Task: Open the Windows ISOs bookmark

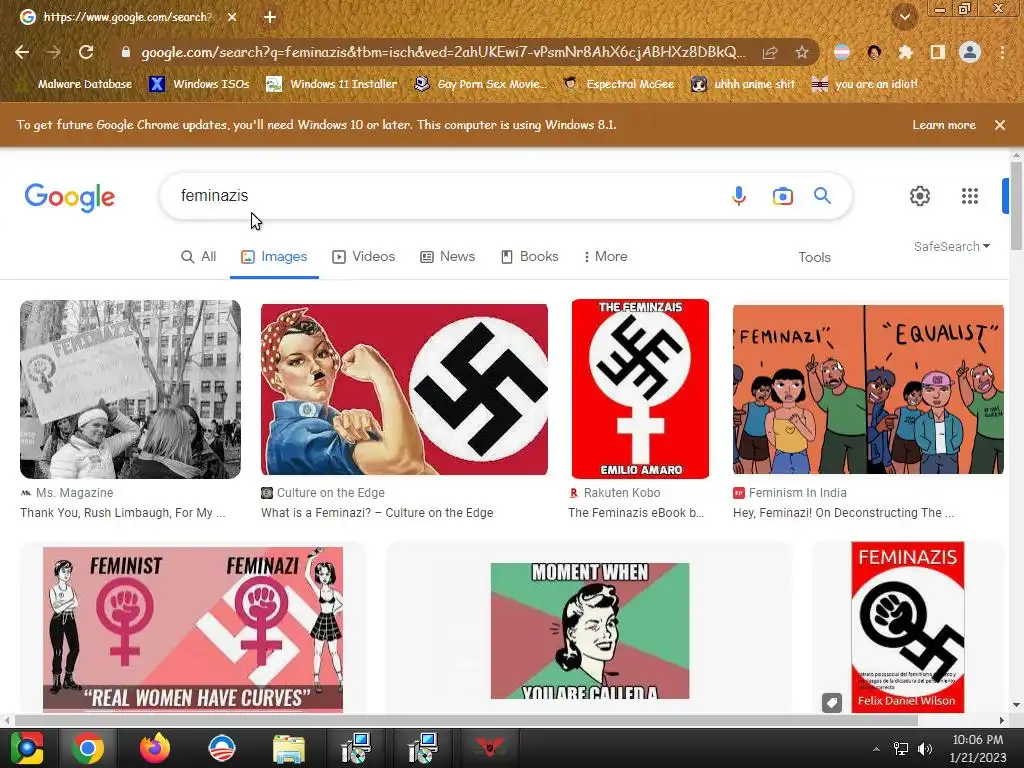Action: click(x=199, y=84)
